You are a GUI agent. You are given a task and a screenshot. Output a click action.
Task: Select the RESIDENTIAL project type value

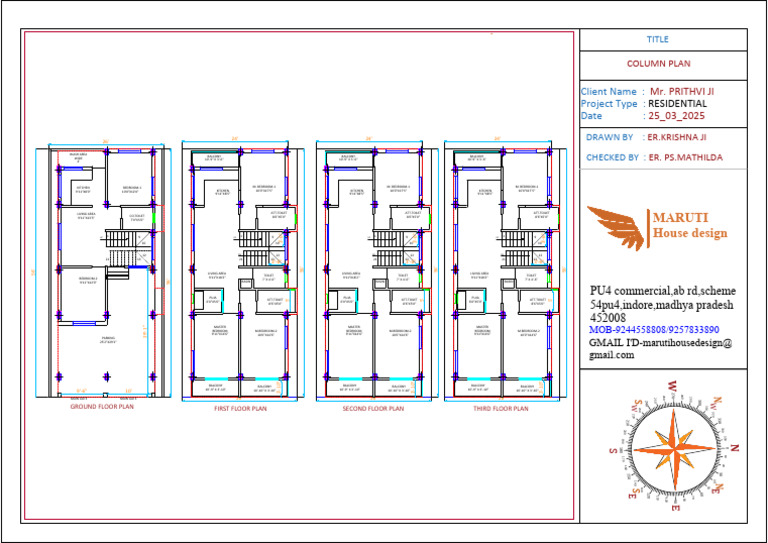point(677,104)
